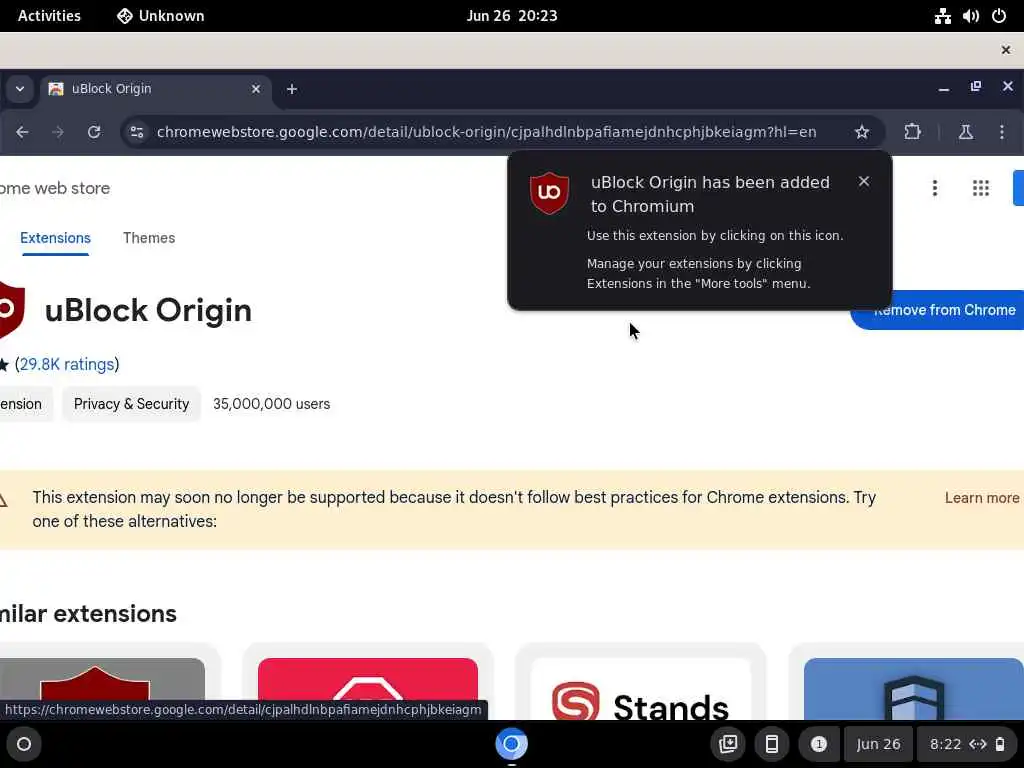Open the Extensions puzzle icon menu
The image size is (1024, 768).
[912, 132]
